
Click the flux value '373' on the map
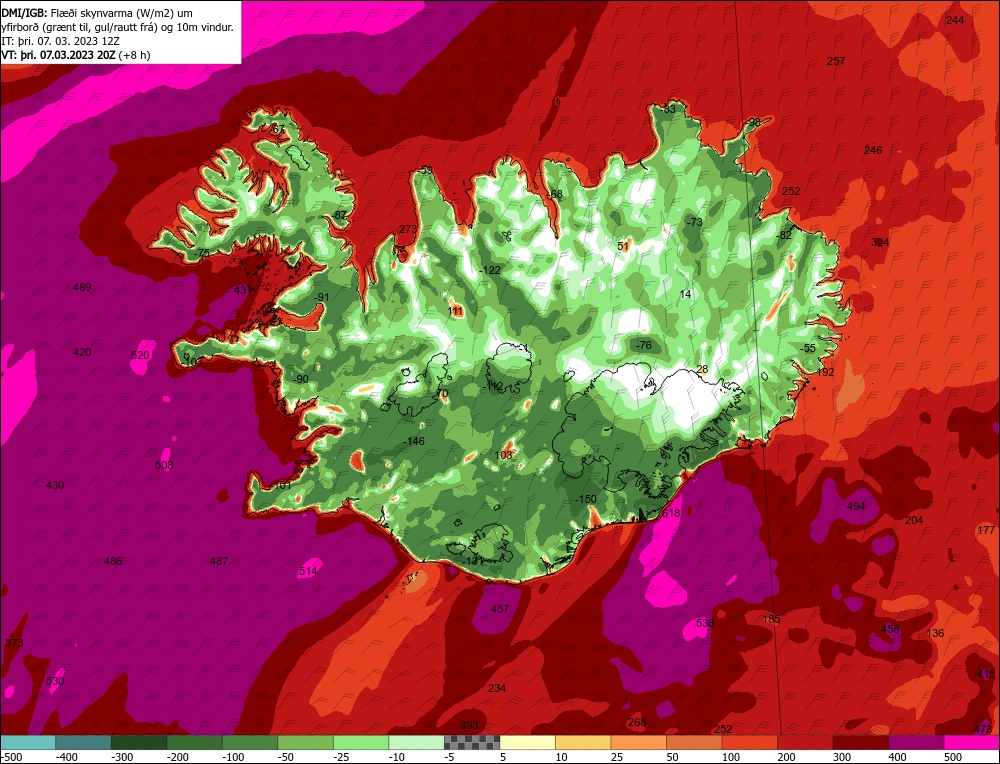14,643
